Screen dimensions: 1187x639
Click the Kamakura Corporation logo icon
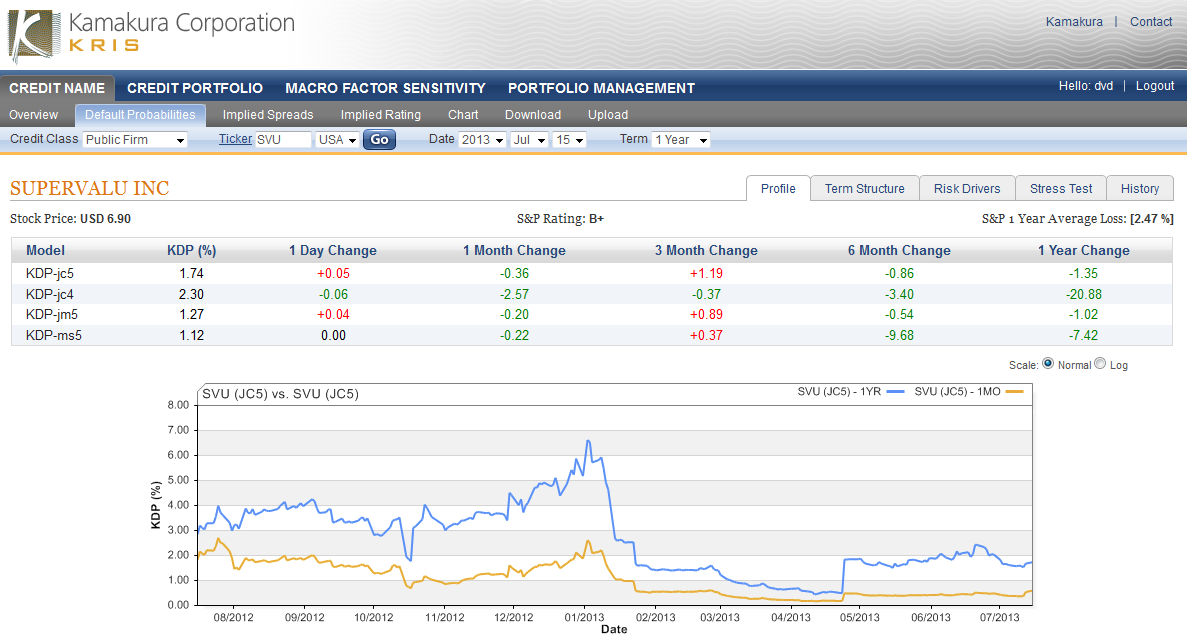point(34,36)
